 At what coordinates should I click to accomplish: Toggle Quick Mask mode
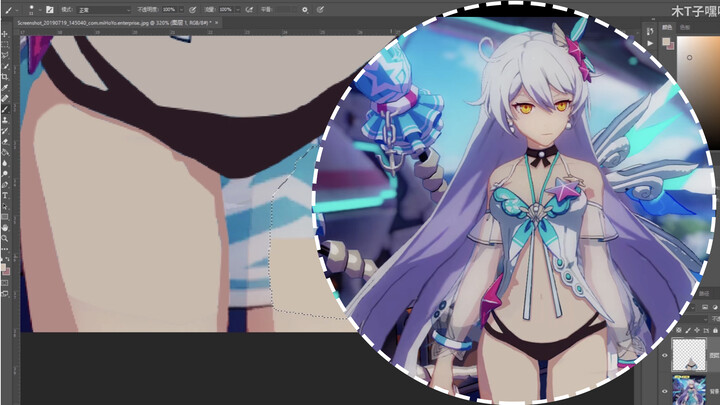tap(5, 283)
